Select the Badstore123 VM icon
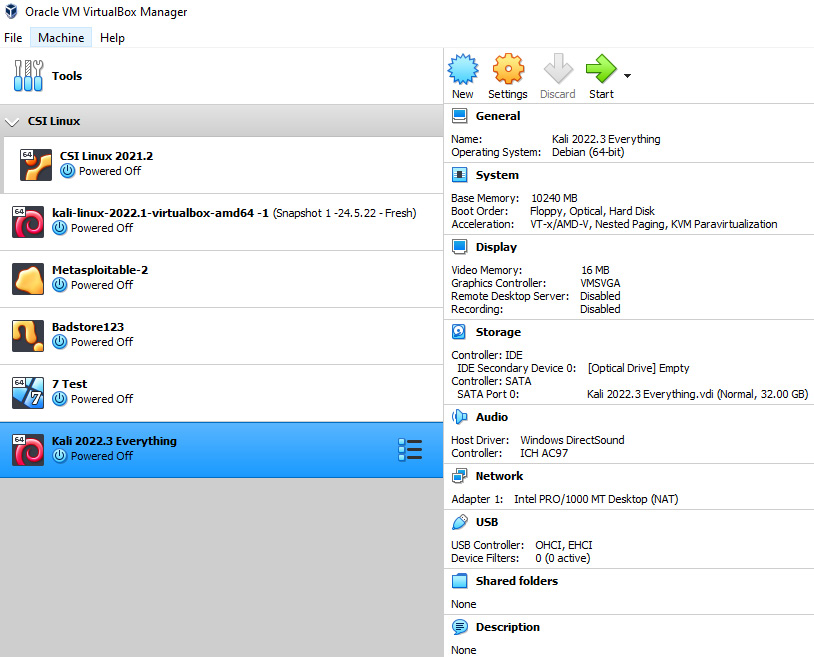 tap(28, 336)
